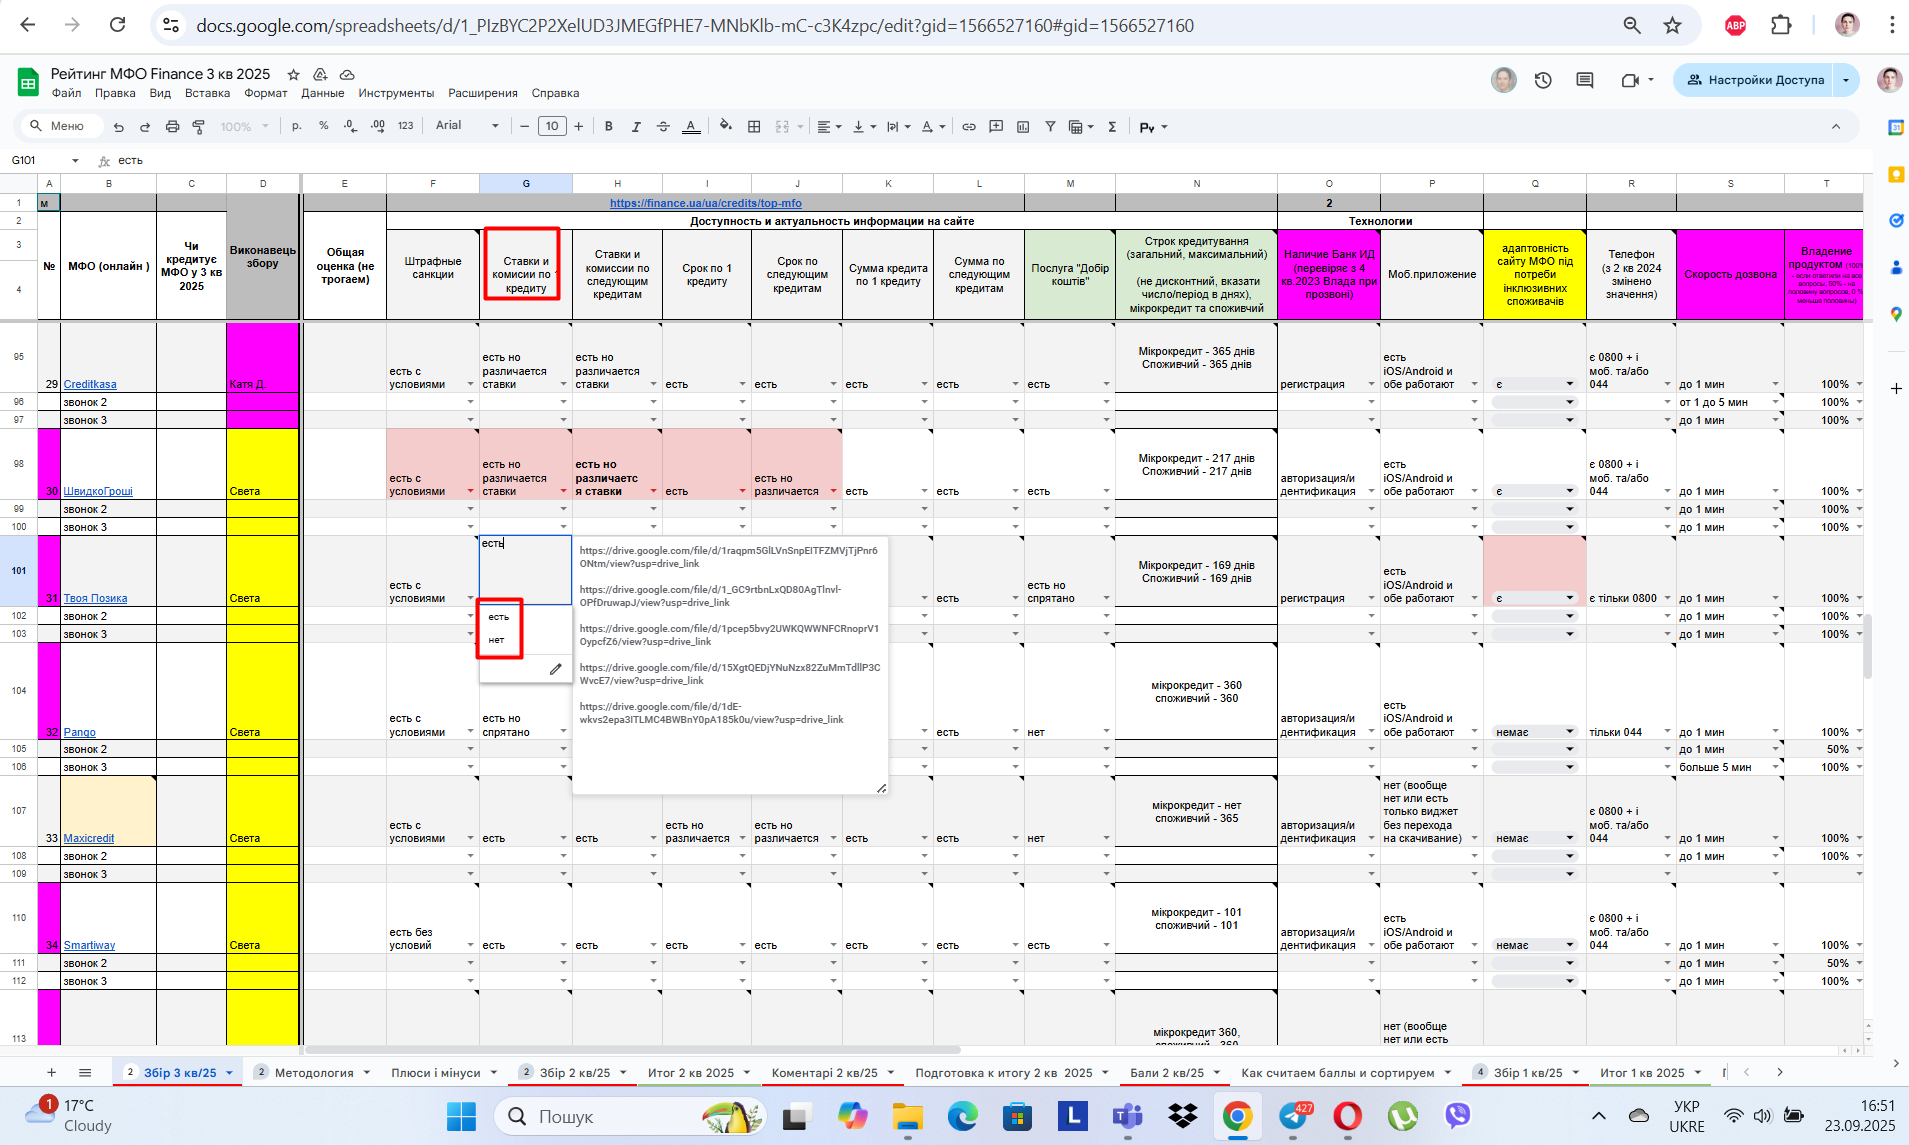Image resolution: width=1909 pixels, height=1145 pixels.
Task: Open Google Maps in side panel
Action: (1895, 314)
